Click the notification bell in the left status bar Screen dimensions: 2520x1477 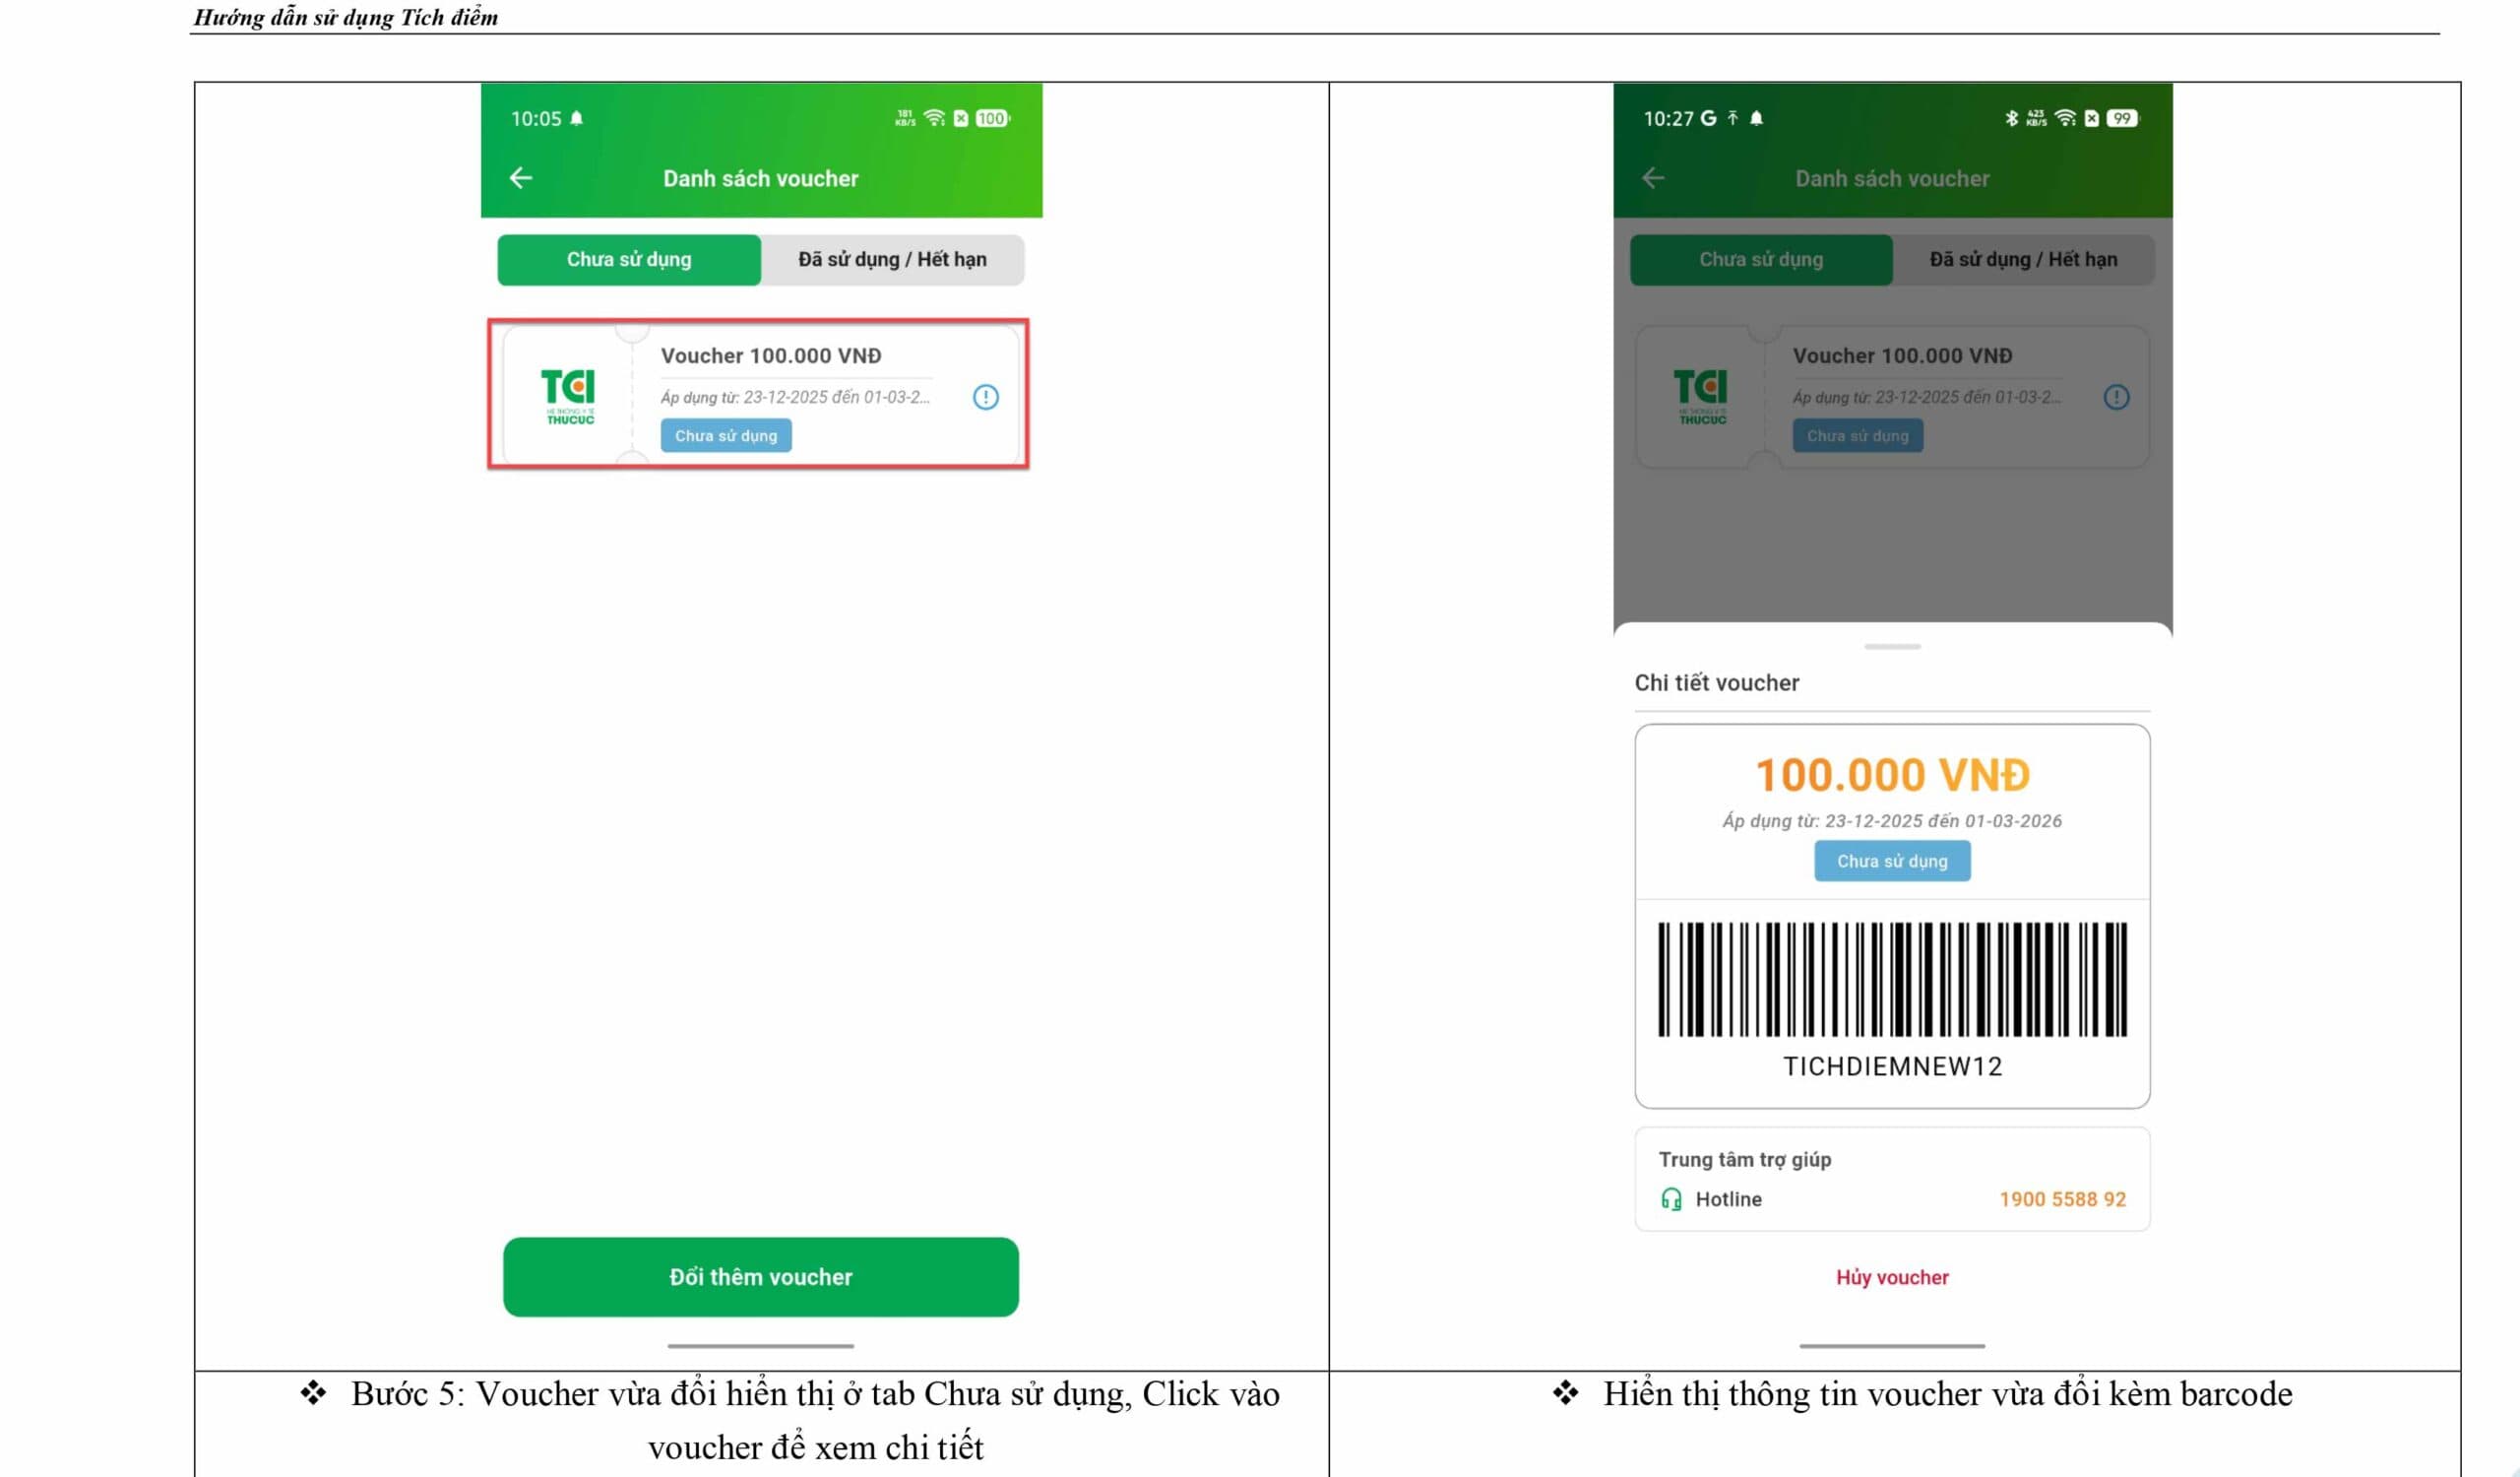[x=578, y=118]
